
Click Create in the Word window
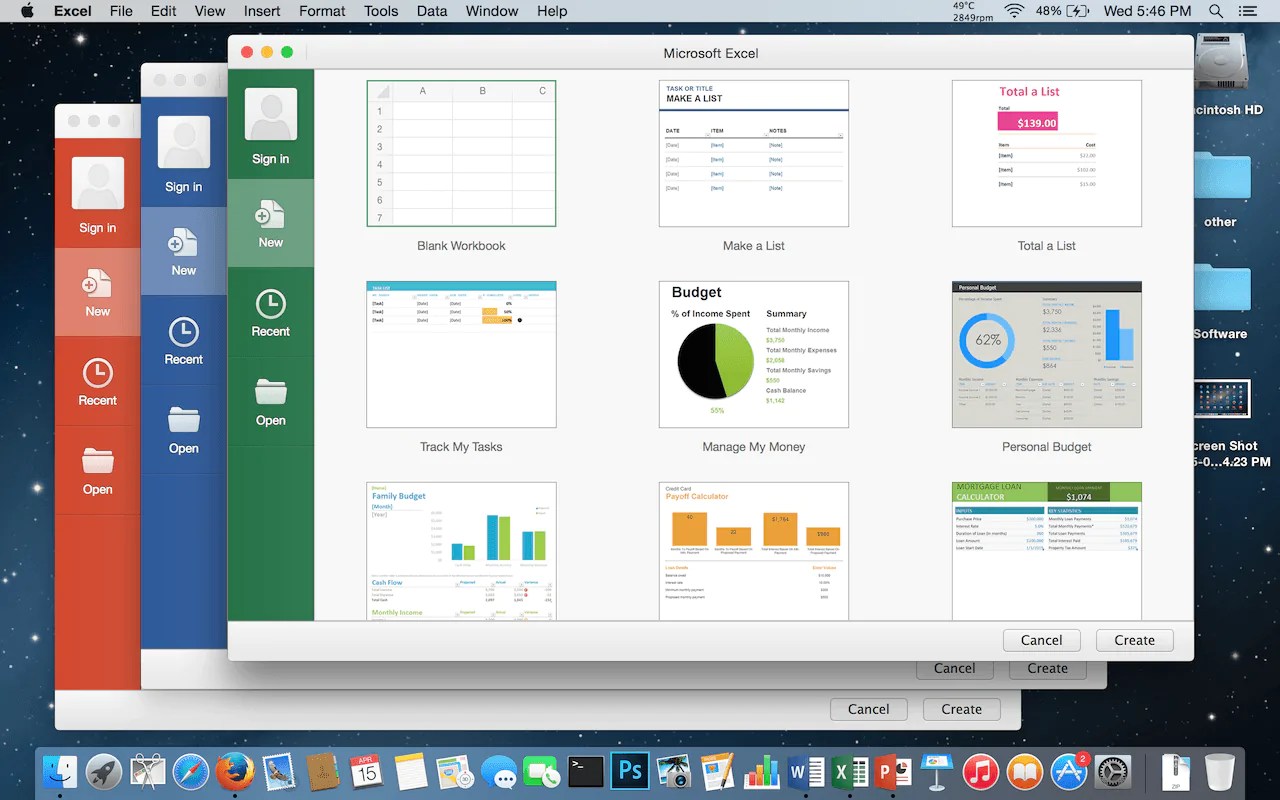click(x=1048, y=668)
